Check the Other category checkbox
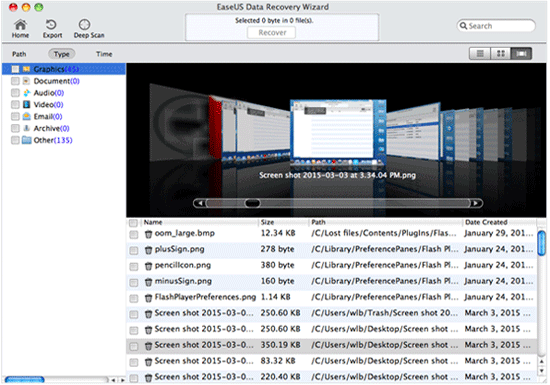 (x=15, y=140)
